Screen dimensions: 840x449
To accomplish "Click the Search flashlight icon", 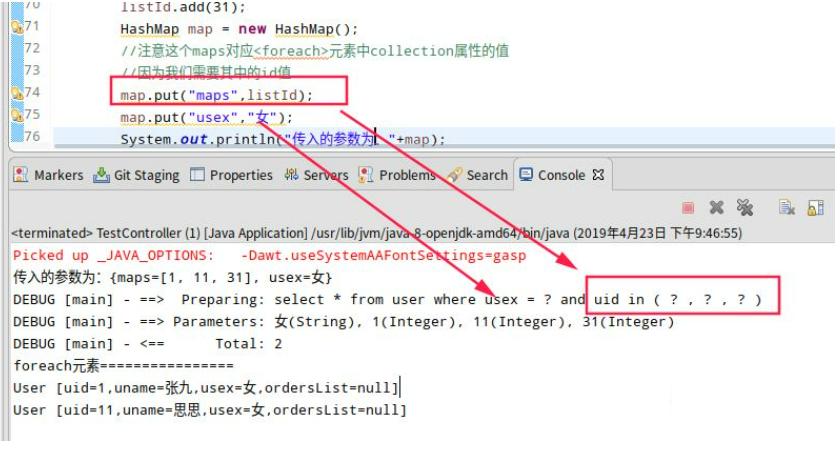I will [454, 175].
